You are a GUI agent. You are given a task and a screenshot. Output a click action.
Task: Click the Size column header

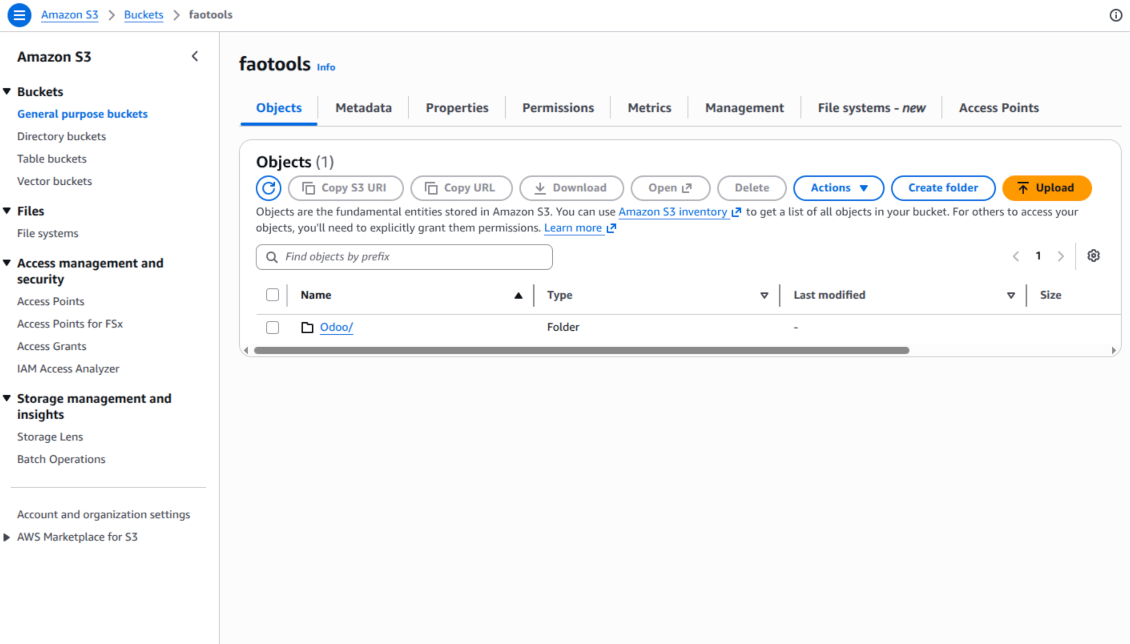[1051, 295]
